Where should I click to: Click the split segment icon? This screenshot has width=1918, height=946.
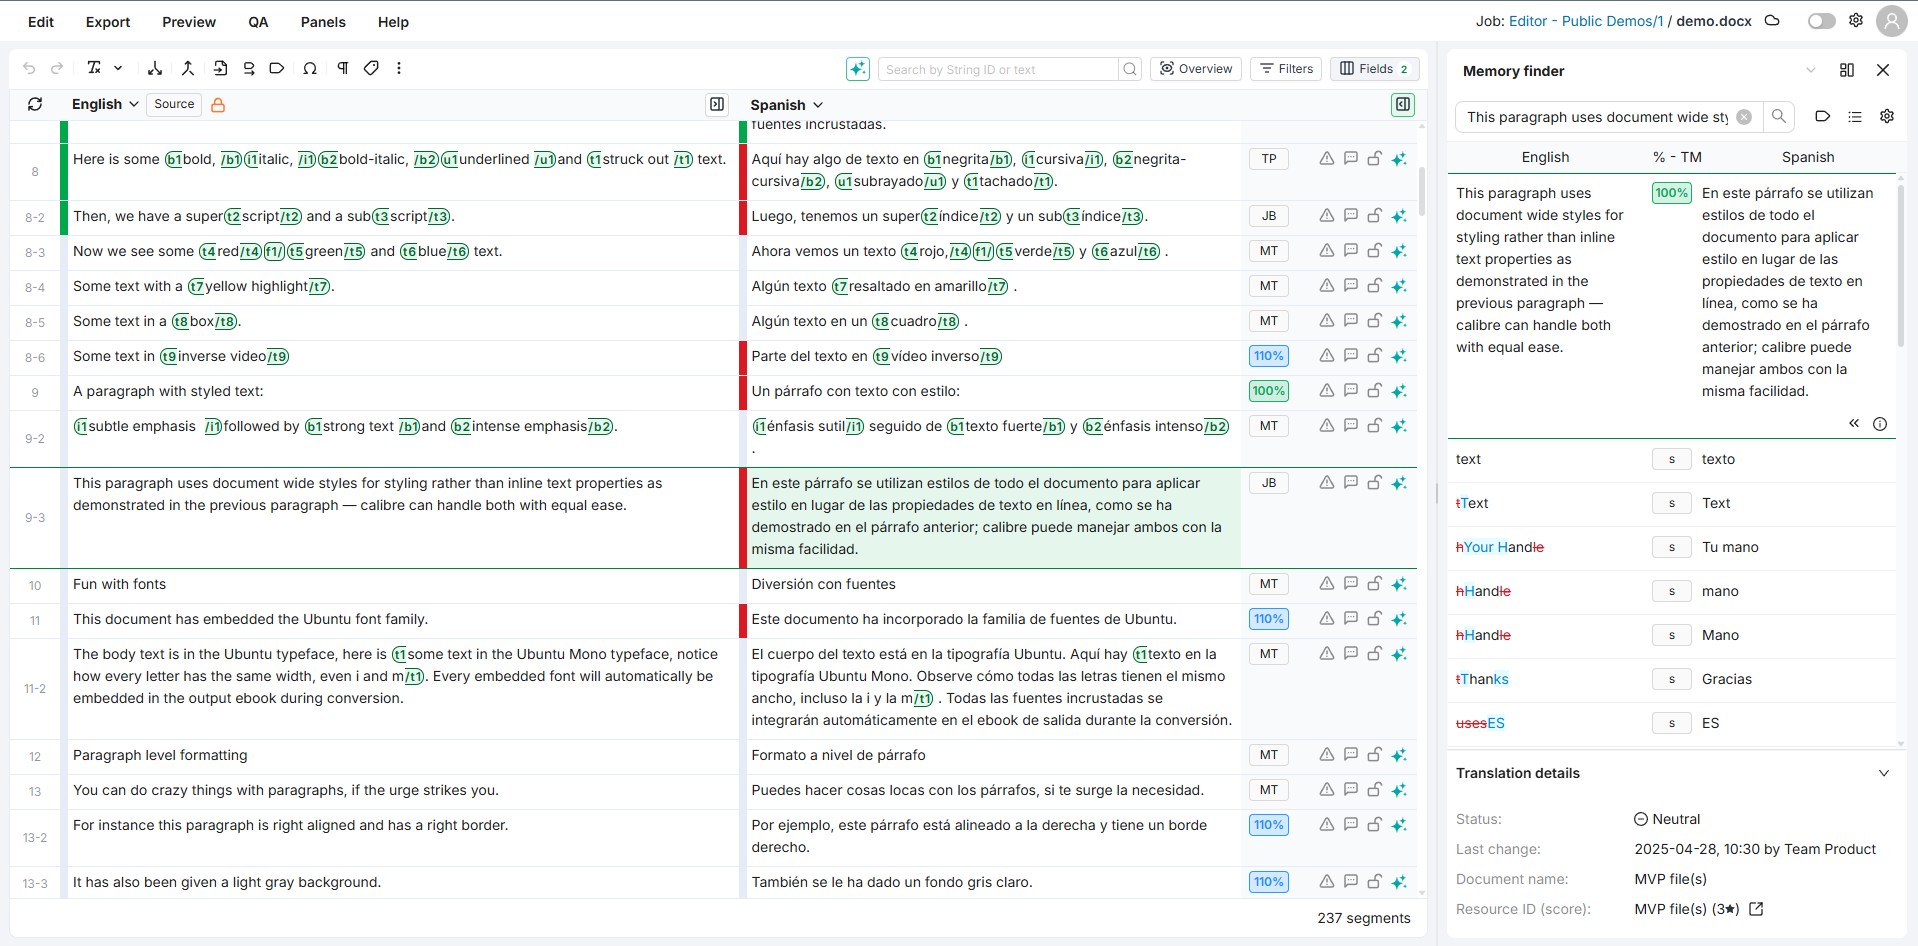155,68
